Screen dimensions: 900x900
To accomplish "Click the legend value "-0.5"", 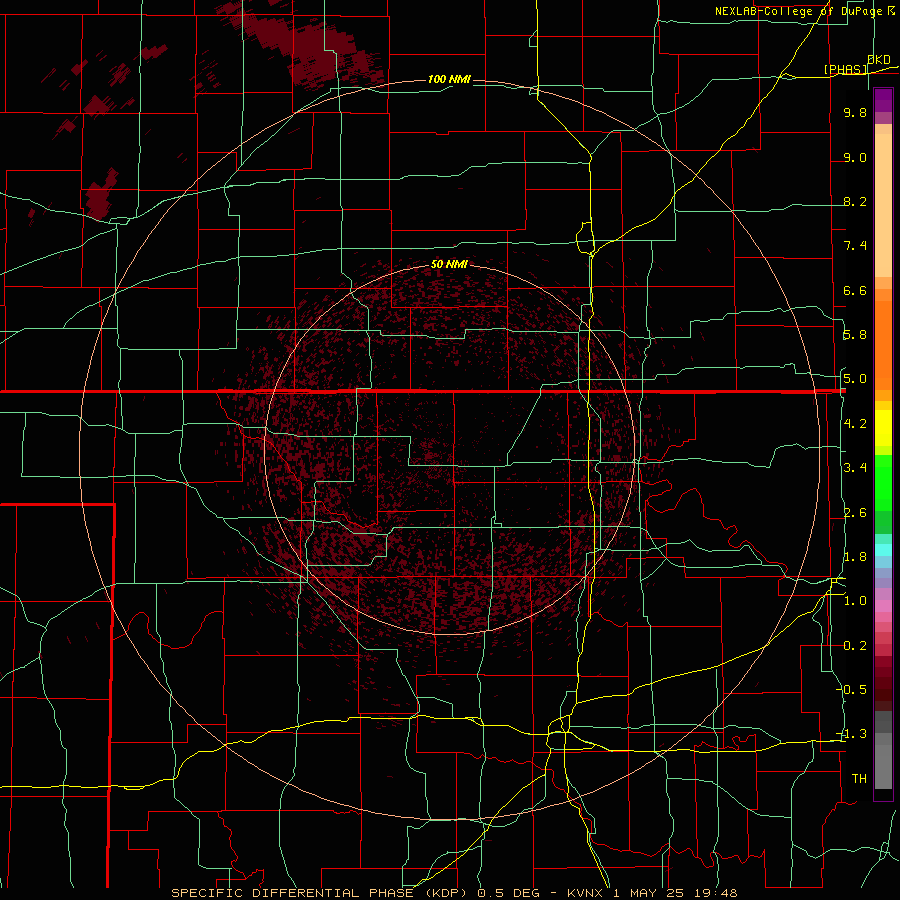I will [852, 690].
